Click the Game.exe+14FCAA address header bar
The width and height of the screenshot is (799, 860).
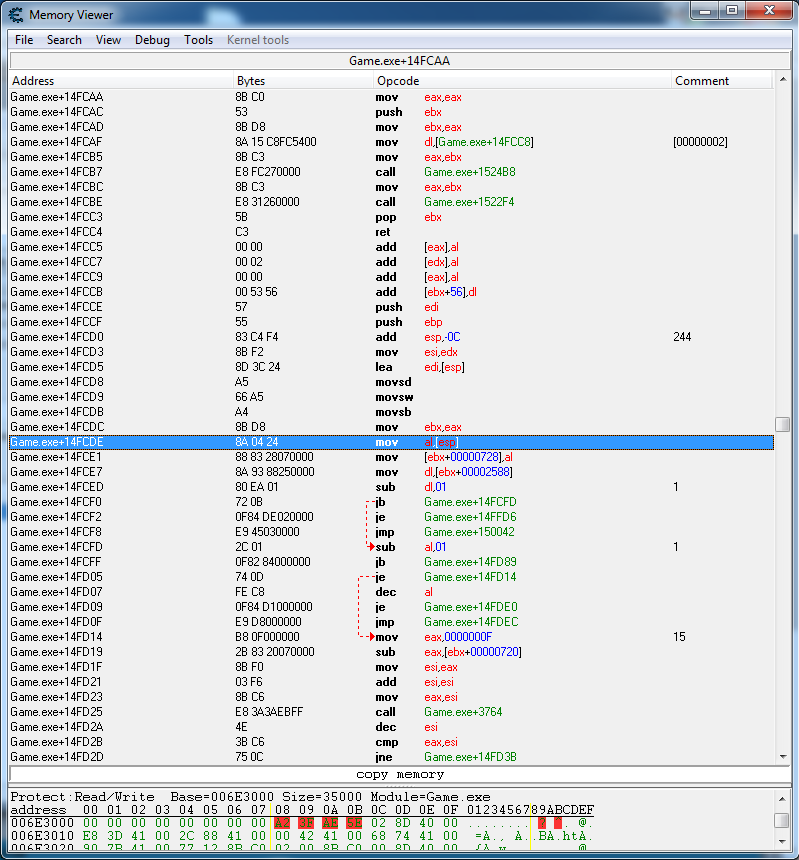point(399,61)
